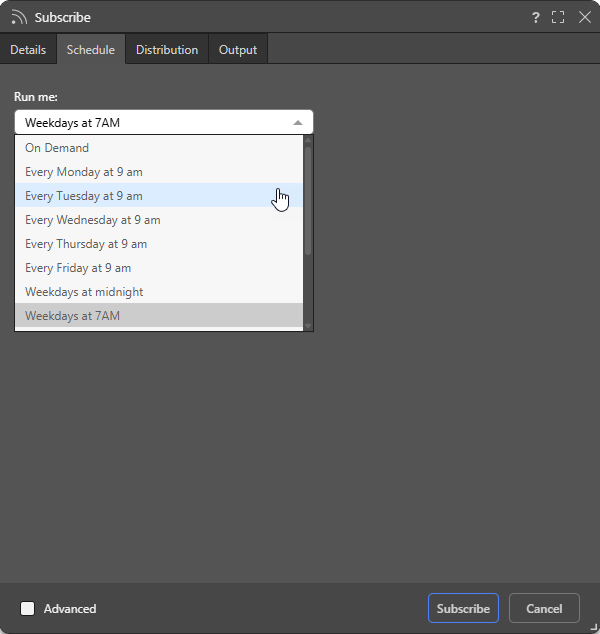Select Weekdays at midnight option

159,292
